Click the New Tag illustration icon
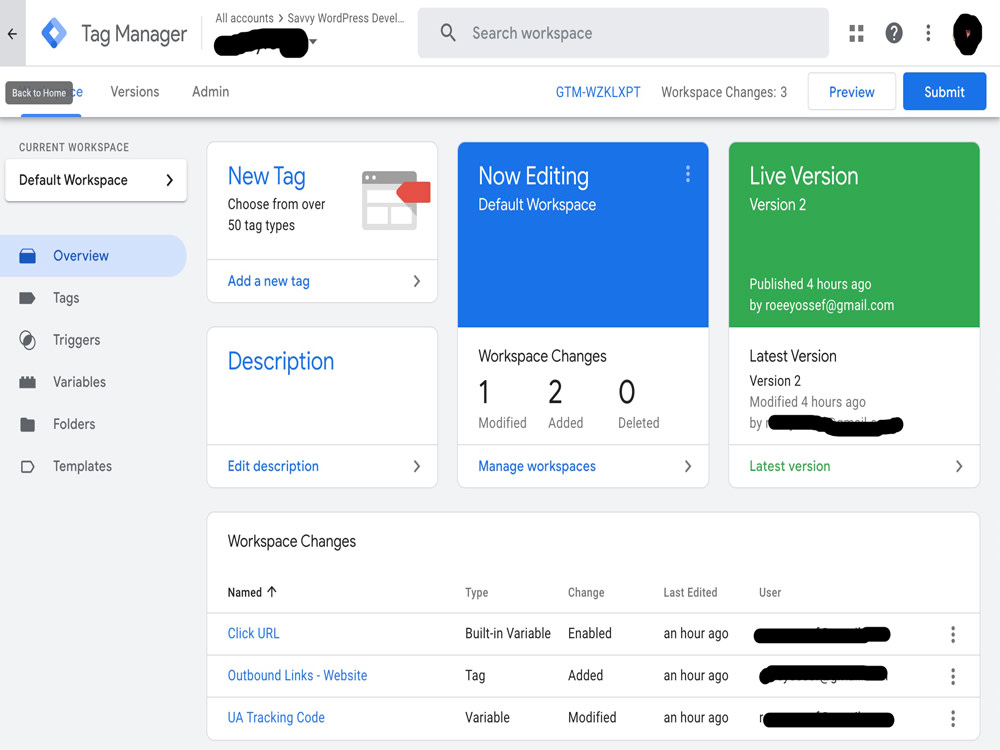This screenshot has height=750, width=1000. (x=395, y=200)
